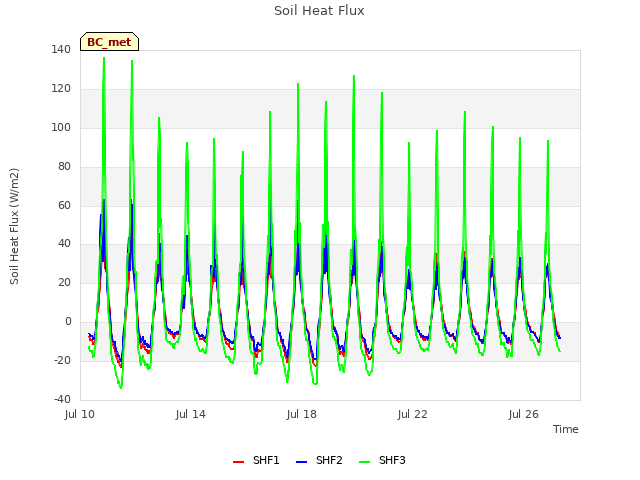Click the Jul 26 x-axis tick label
The width and height of the screenshot is (640, 480).
(524, 414)
